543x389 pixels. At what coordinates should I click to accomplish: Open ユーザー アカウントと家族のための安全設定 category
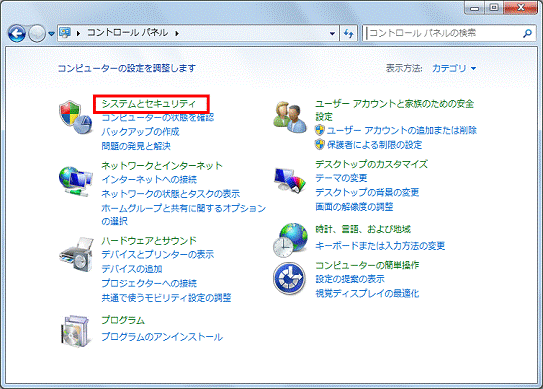[x=394, y=110]
